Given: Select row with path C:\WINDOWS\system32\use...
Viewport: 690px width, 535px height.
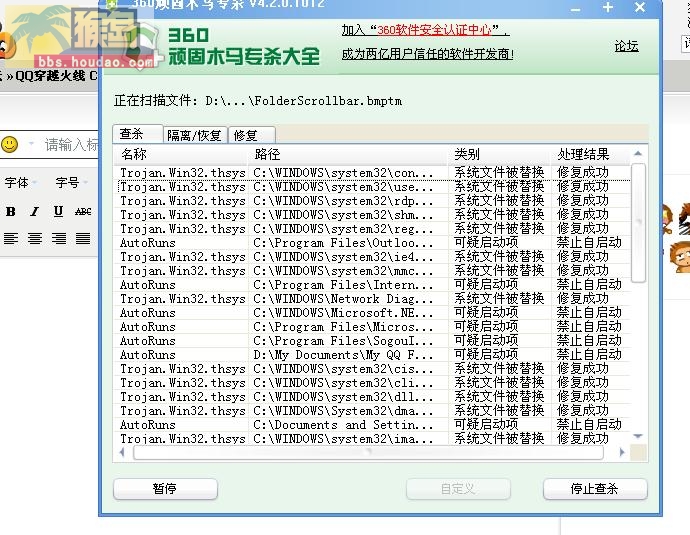Looking at the screenshot, I should click(x=372, y=187).
